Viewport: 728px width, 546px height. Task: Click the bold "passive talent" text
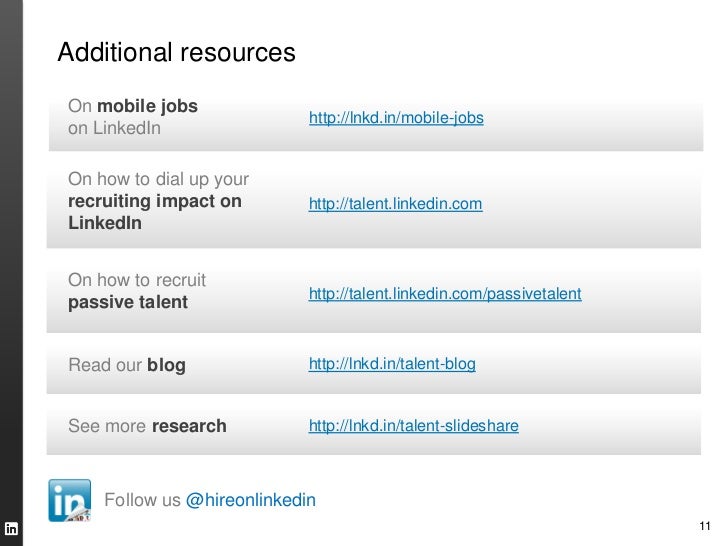tap(128, 302)
